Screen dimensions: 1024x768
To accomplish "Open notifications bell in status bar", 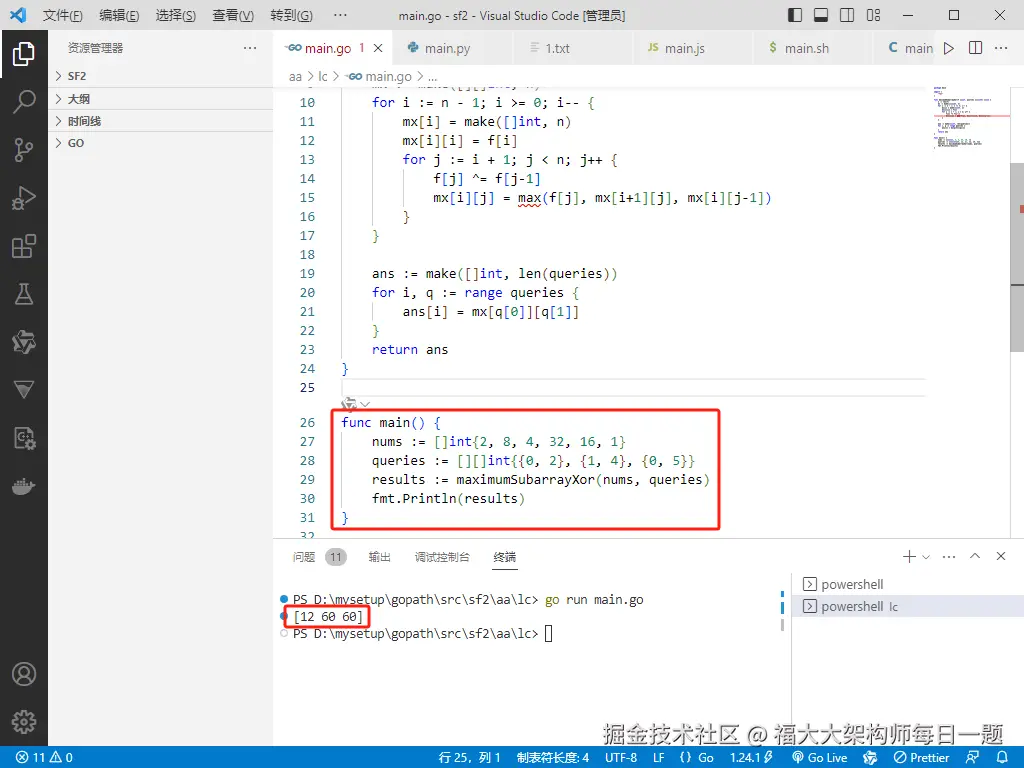I will pos(1002,758).
